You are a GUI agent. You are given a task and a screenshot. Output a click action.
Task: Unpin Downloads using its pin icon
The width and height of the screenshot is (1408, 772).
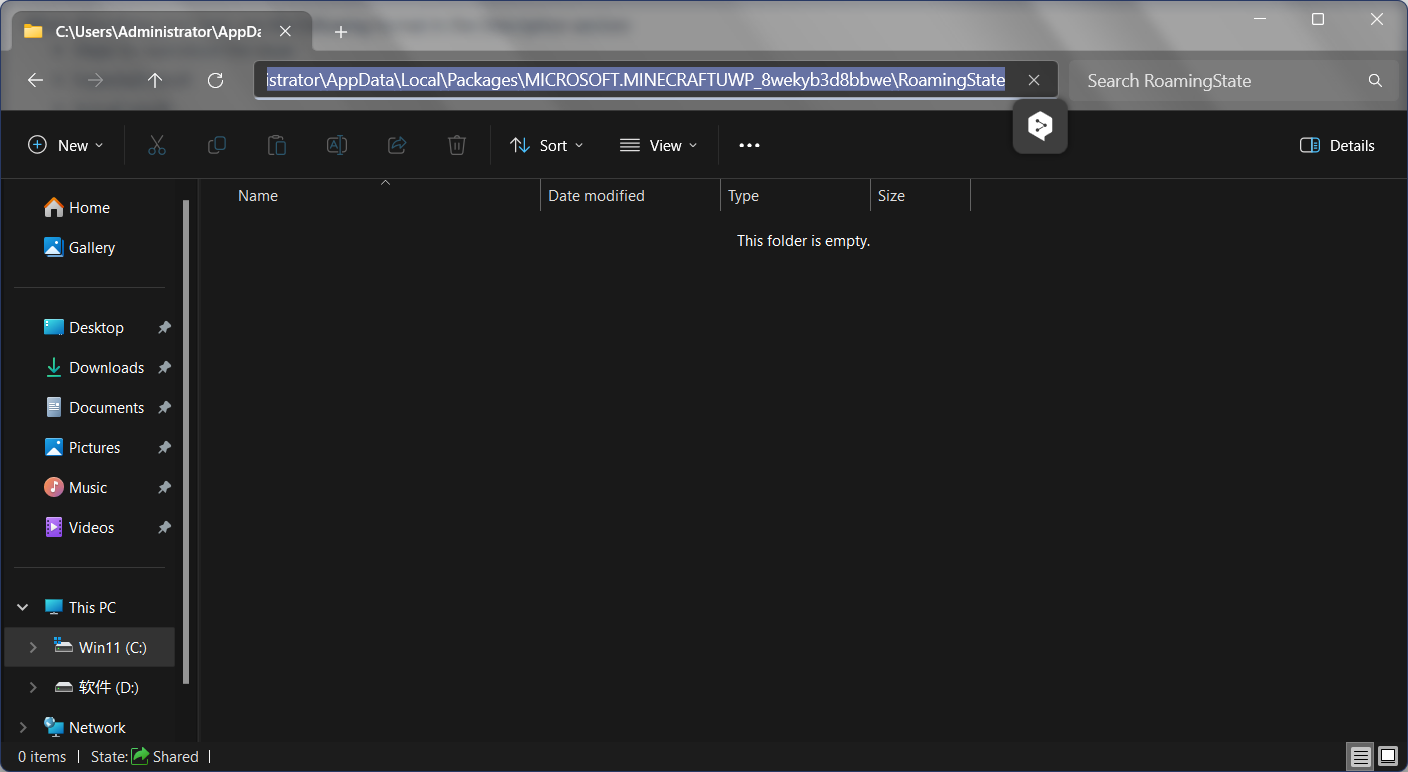164,367
